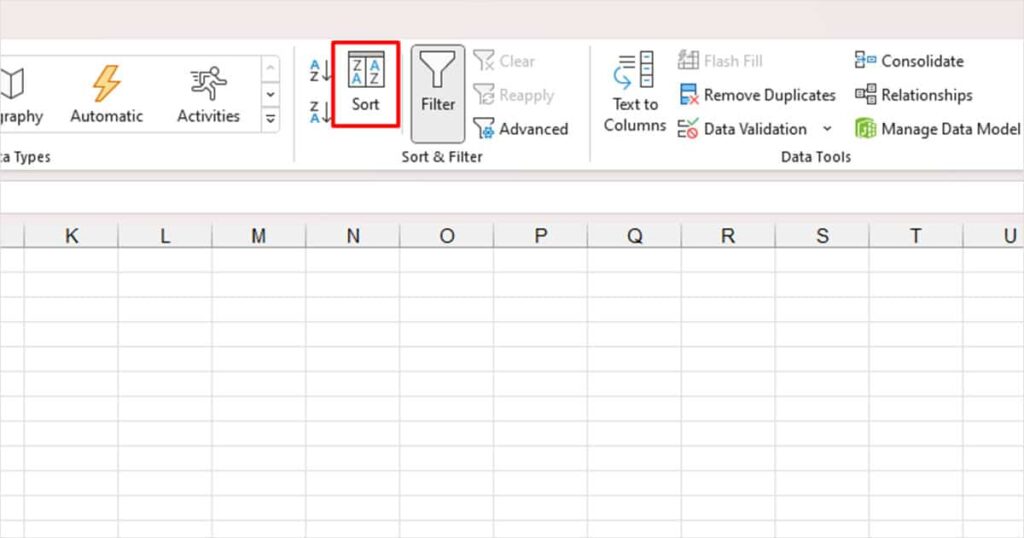Toggle the Filter funnel button
1024x538 pixels.
438,93
